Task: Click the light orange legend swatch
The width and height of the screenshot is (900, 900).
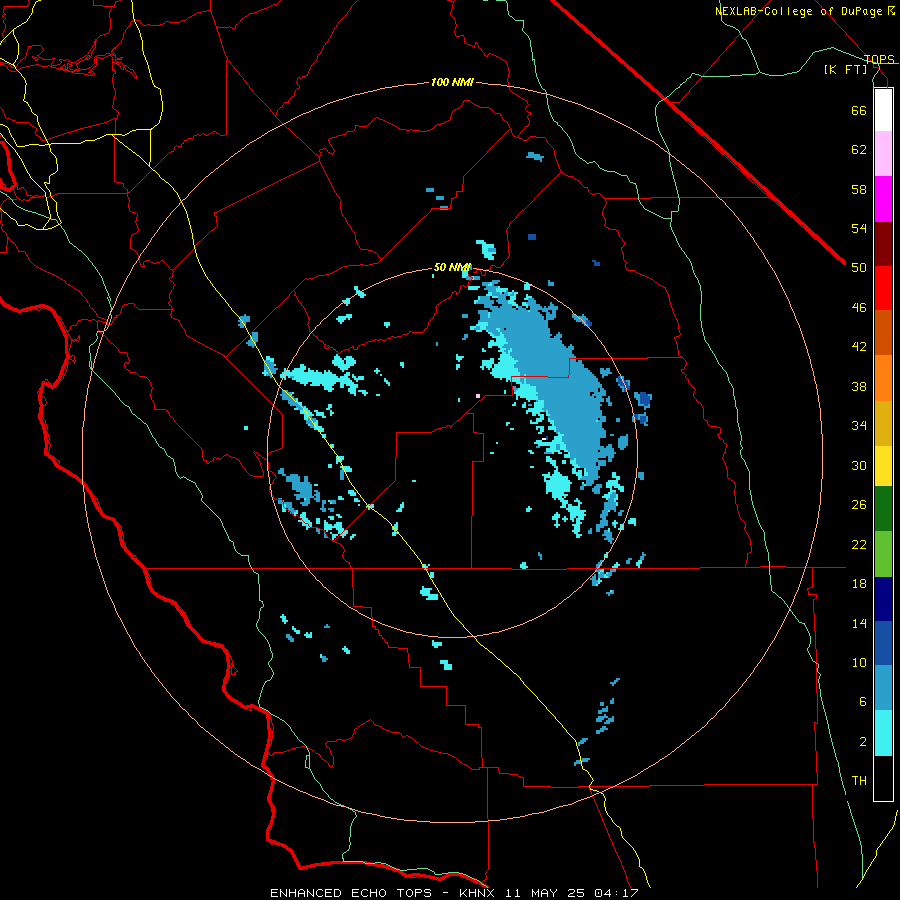Action: [x=883, y=378]
